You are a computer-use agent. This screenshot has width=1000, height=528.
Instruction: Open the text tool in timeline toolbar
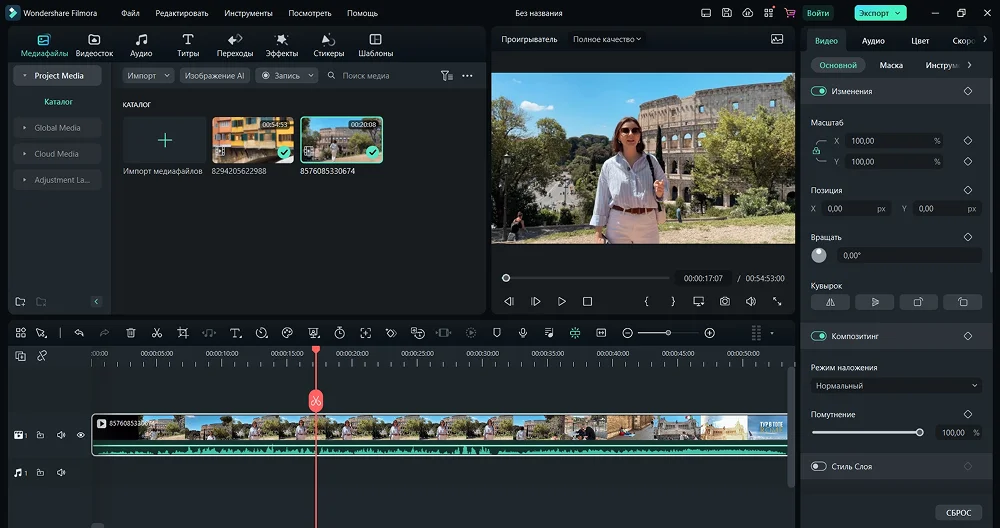[235, 333]
